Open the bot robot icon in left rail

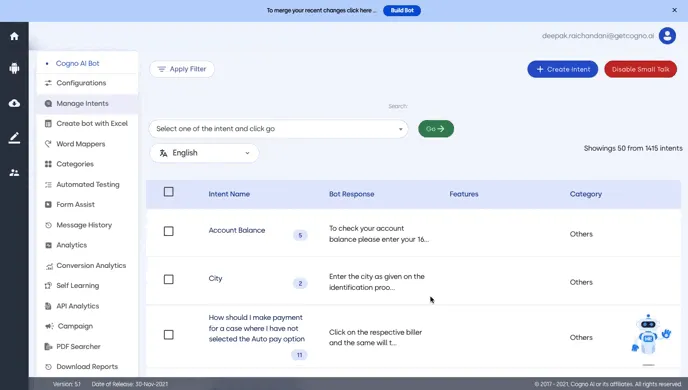coord(14,68)
